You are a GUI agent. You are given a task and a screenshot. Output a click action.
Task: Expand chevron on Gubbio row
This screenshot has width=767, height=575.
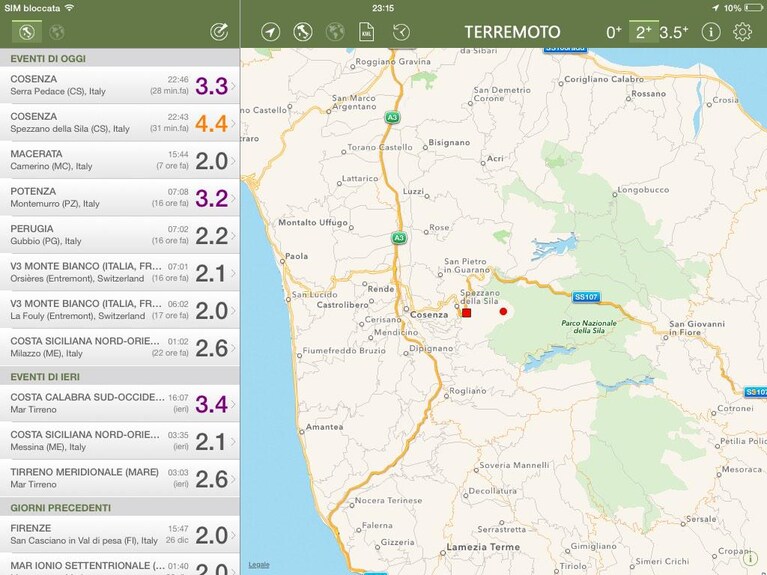(233, 235)
